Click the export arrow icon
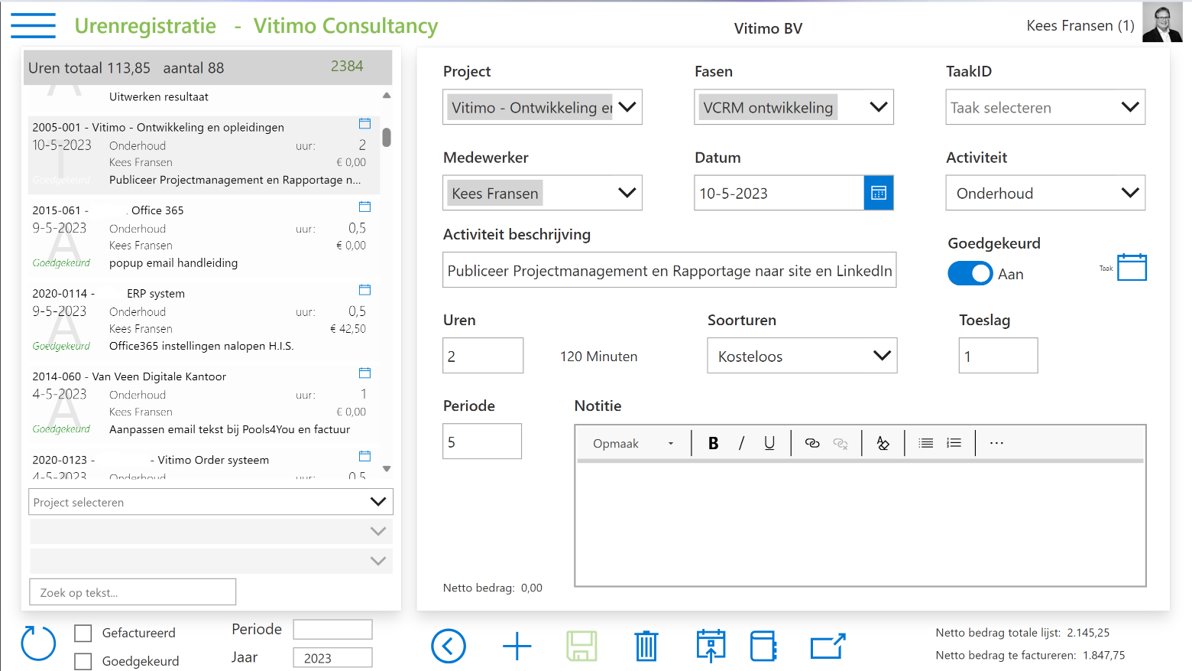Image resolution: width=1192 pixels, height=671 pixels. click(828, 646)
